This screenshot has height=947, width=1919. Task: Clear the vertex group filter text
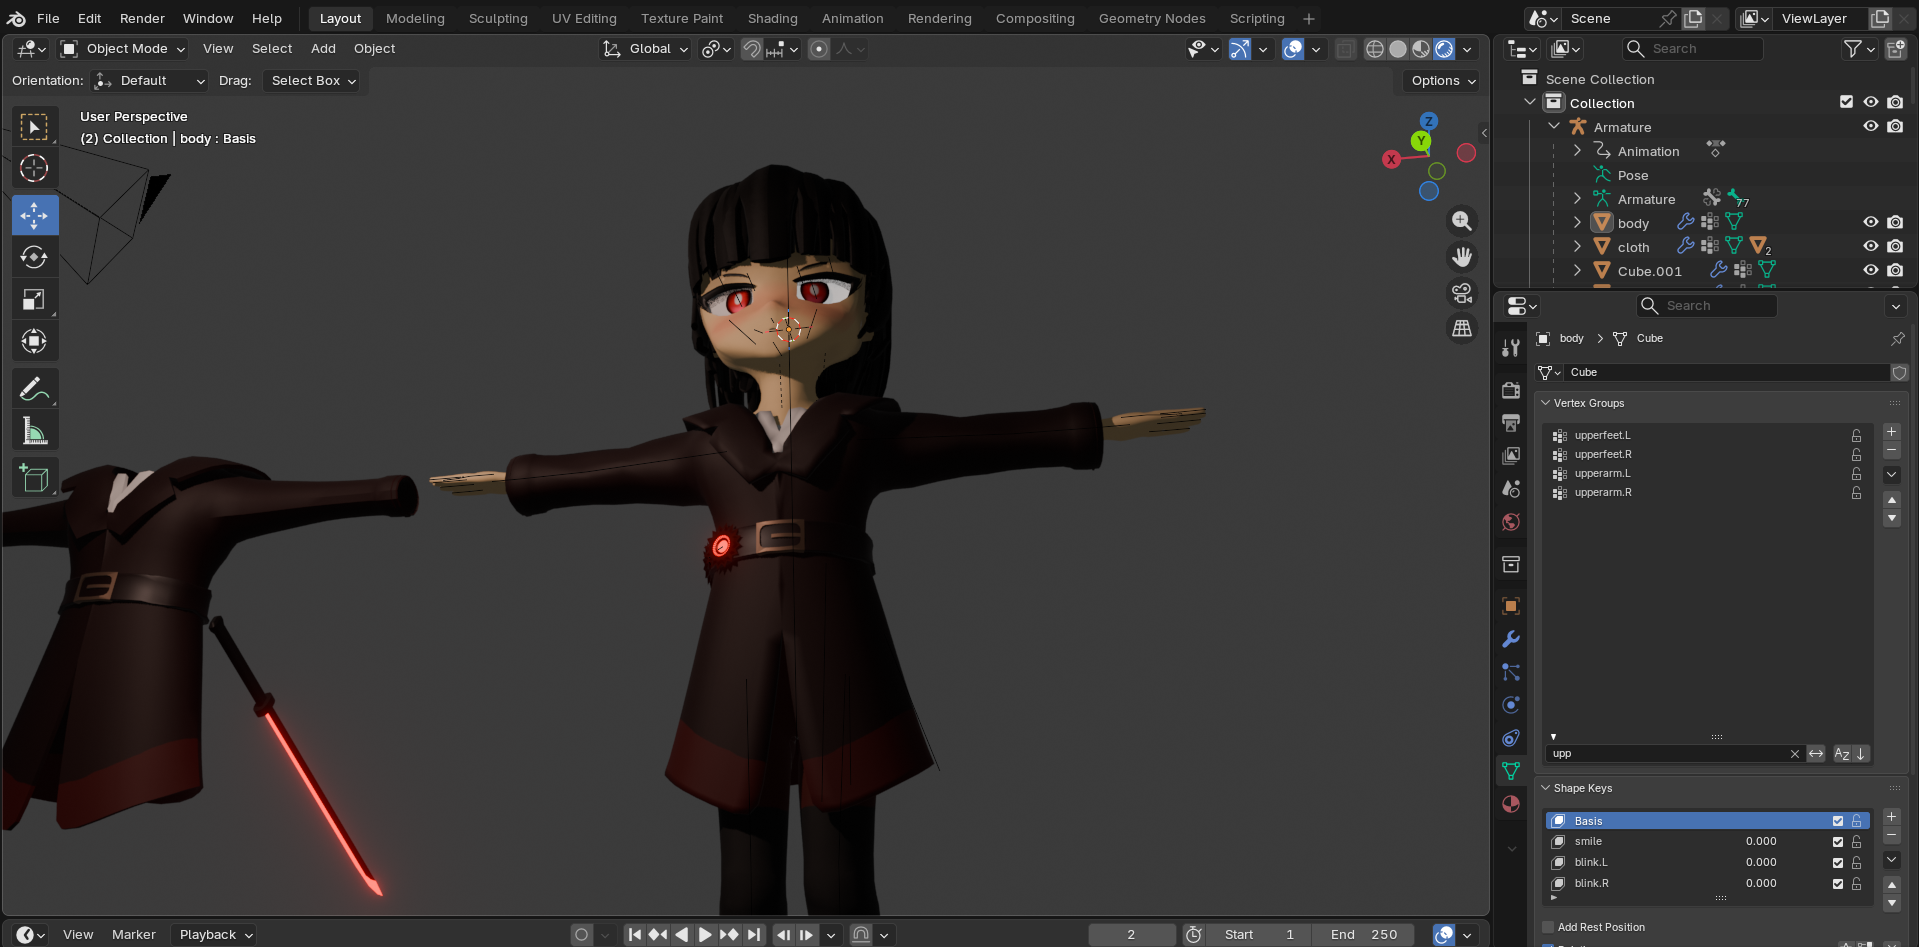pos(1795,754)
